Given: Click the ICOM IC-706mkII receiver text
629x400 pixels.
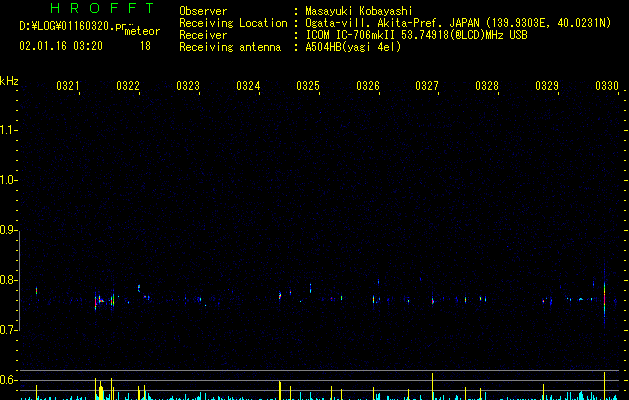Looking at the screenshot, I should 416,35.
